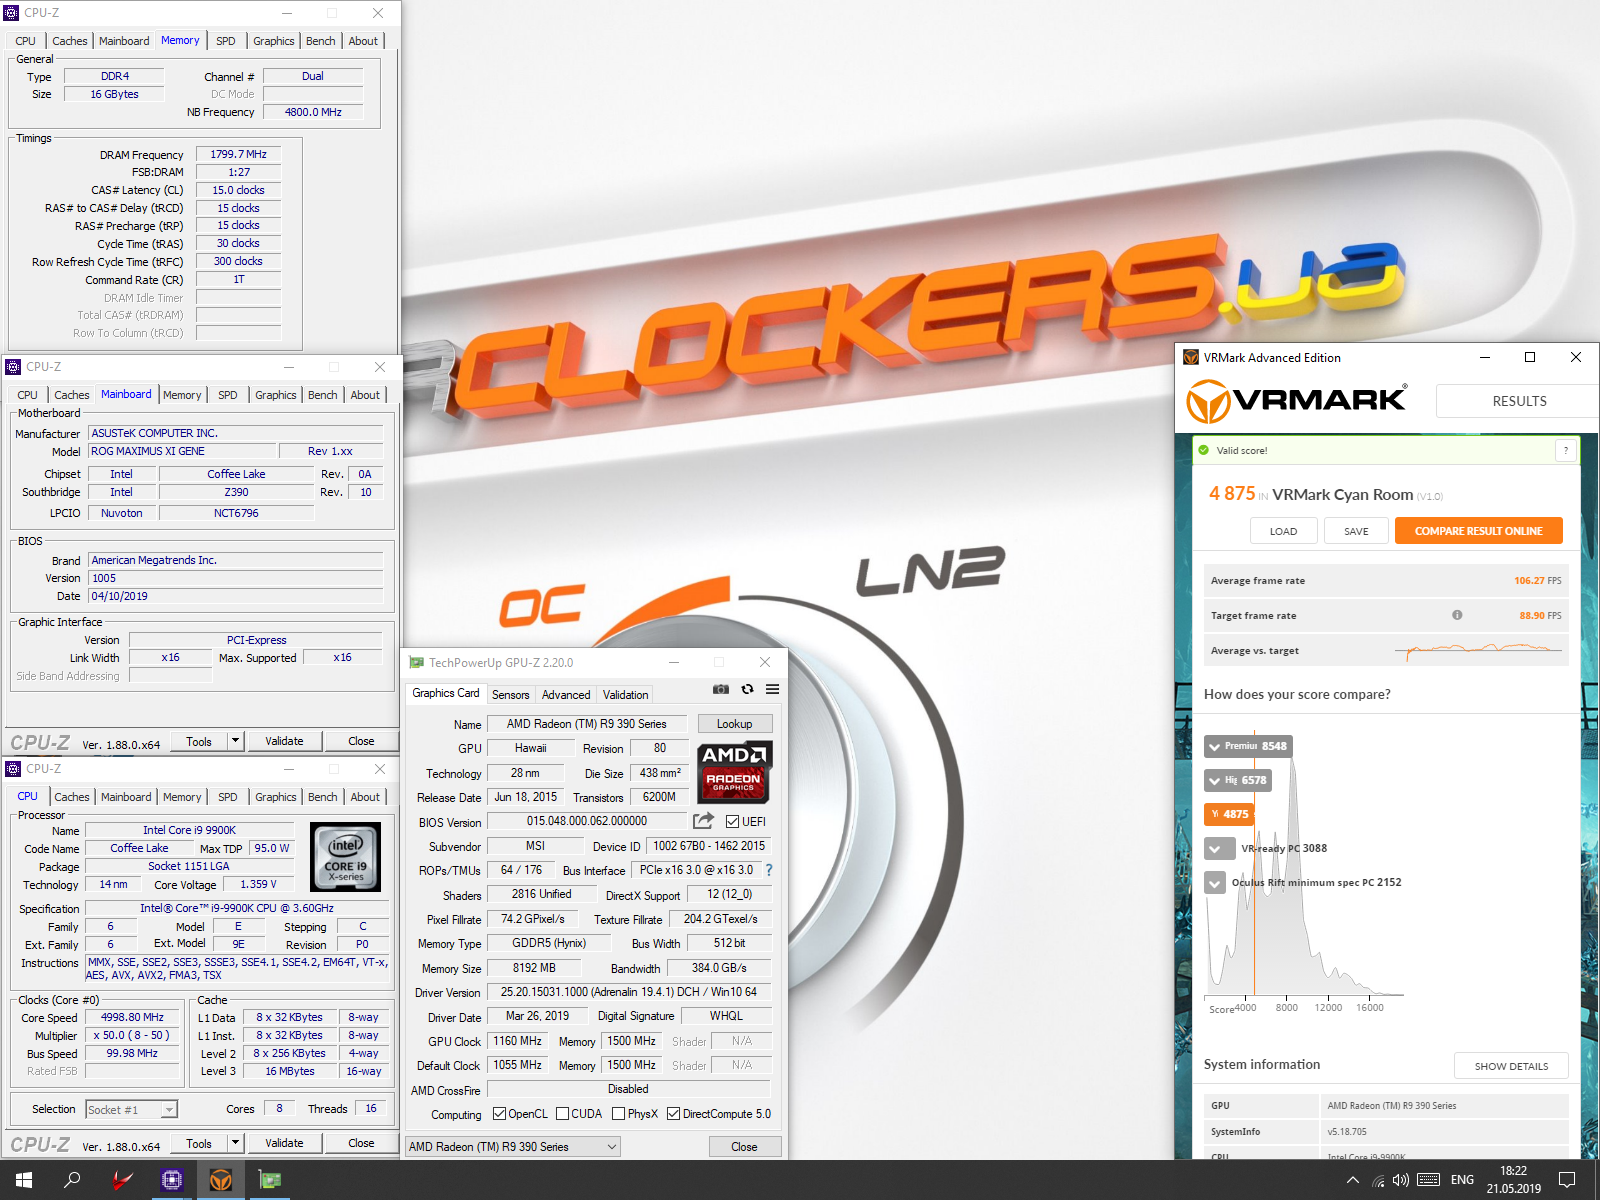Viewport: 1600px width, 1200px height.
Task: Open Windows taskbar search
Action: (72, 1180)
